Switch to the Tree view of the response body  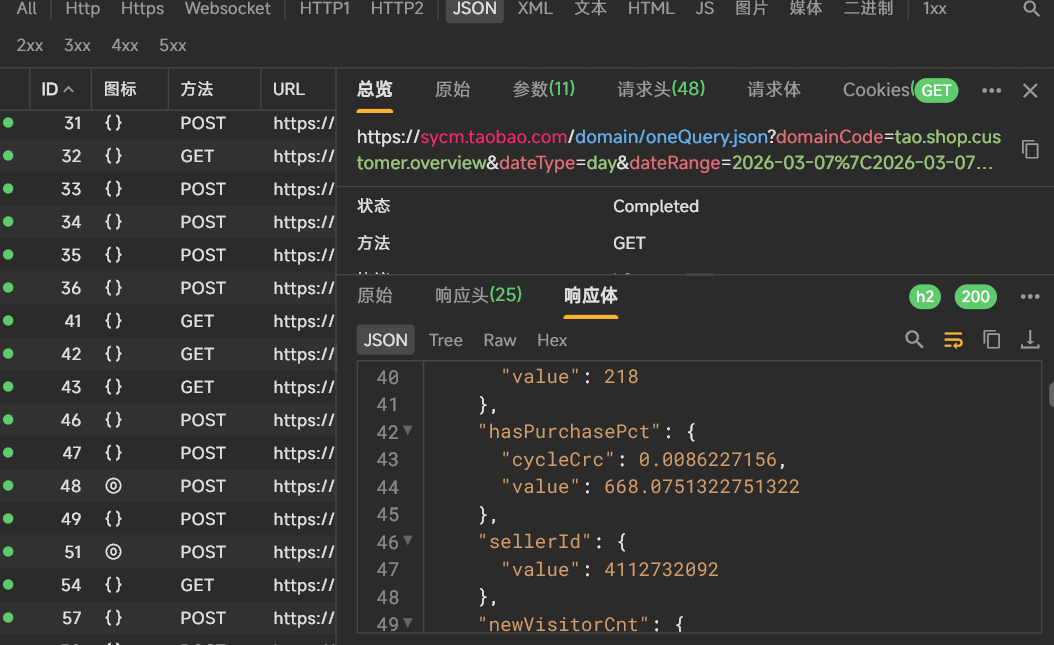point(445,339)
